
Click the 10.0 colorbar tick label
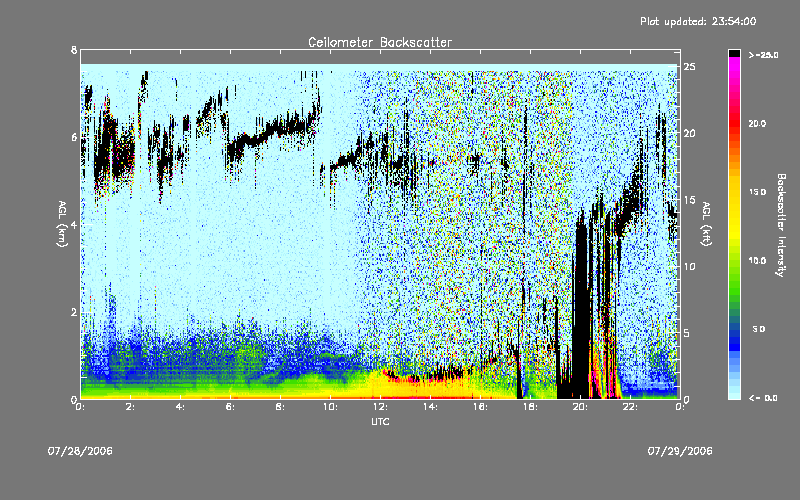[x=757, y=261]
